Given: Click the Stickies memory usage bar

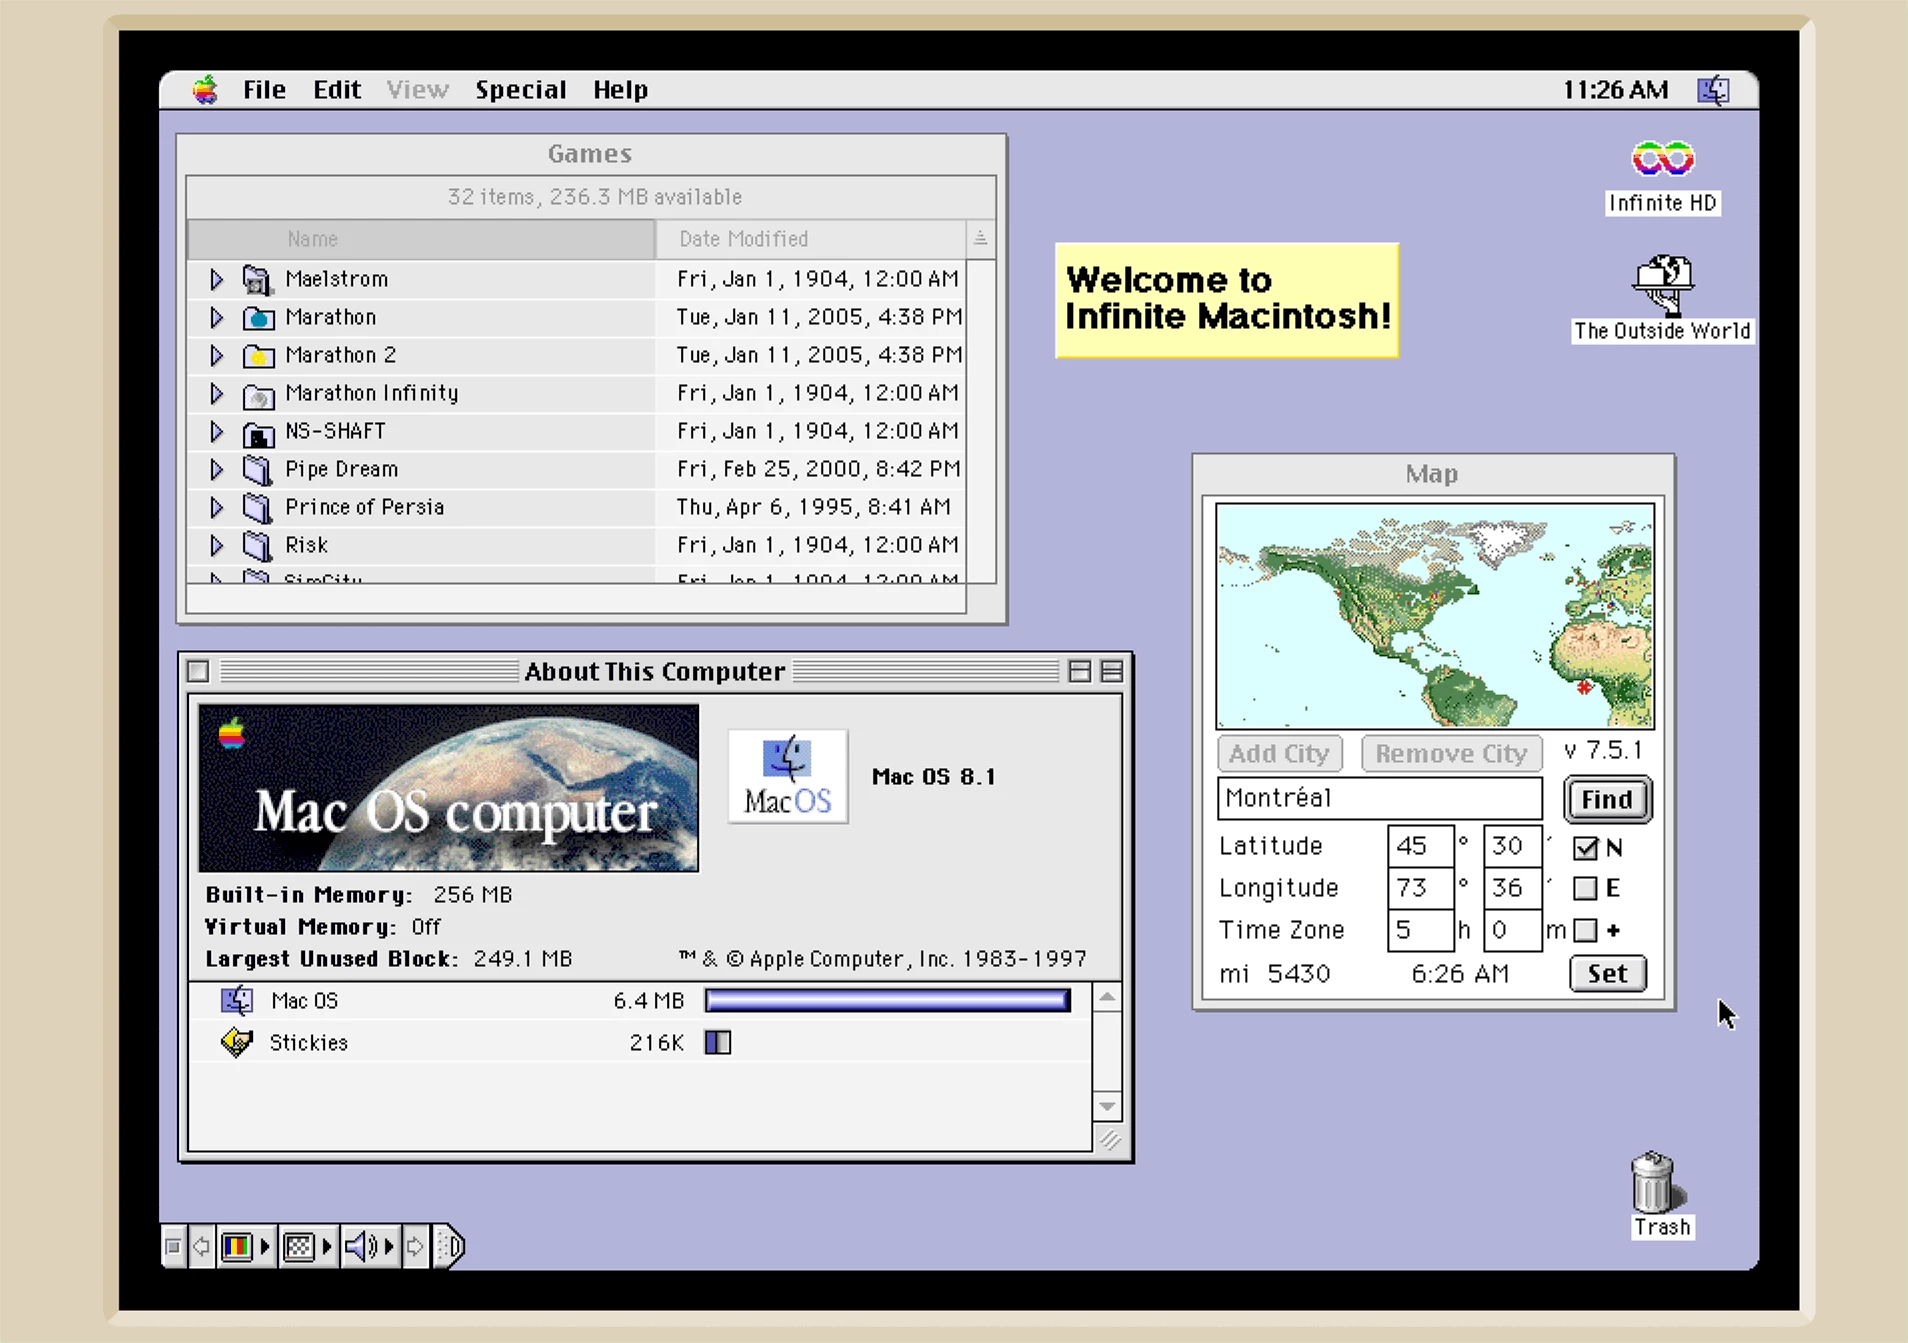Looking at the screenshot, I should pyautogui.click(x=718, y=1042).
